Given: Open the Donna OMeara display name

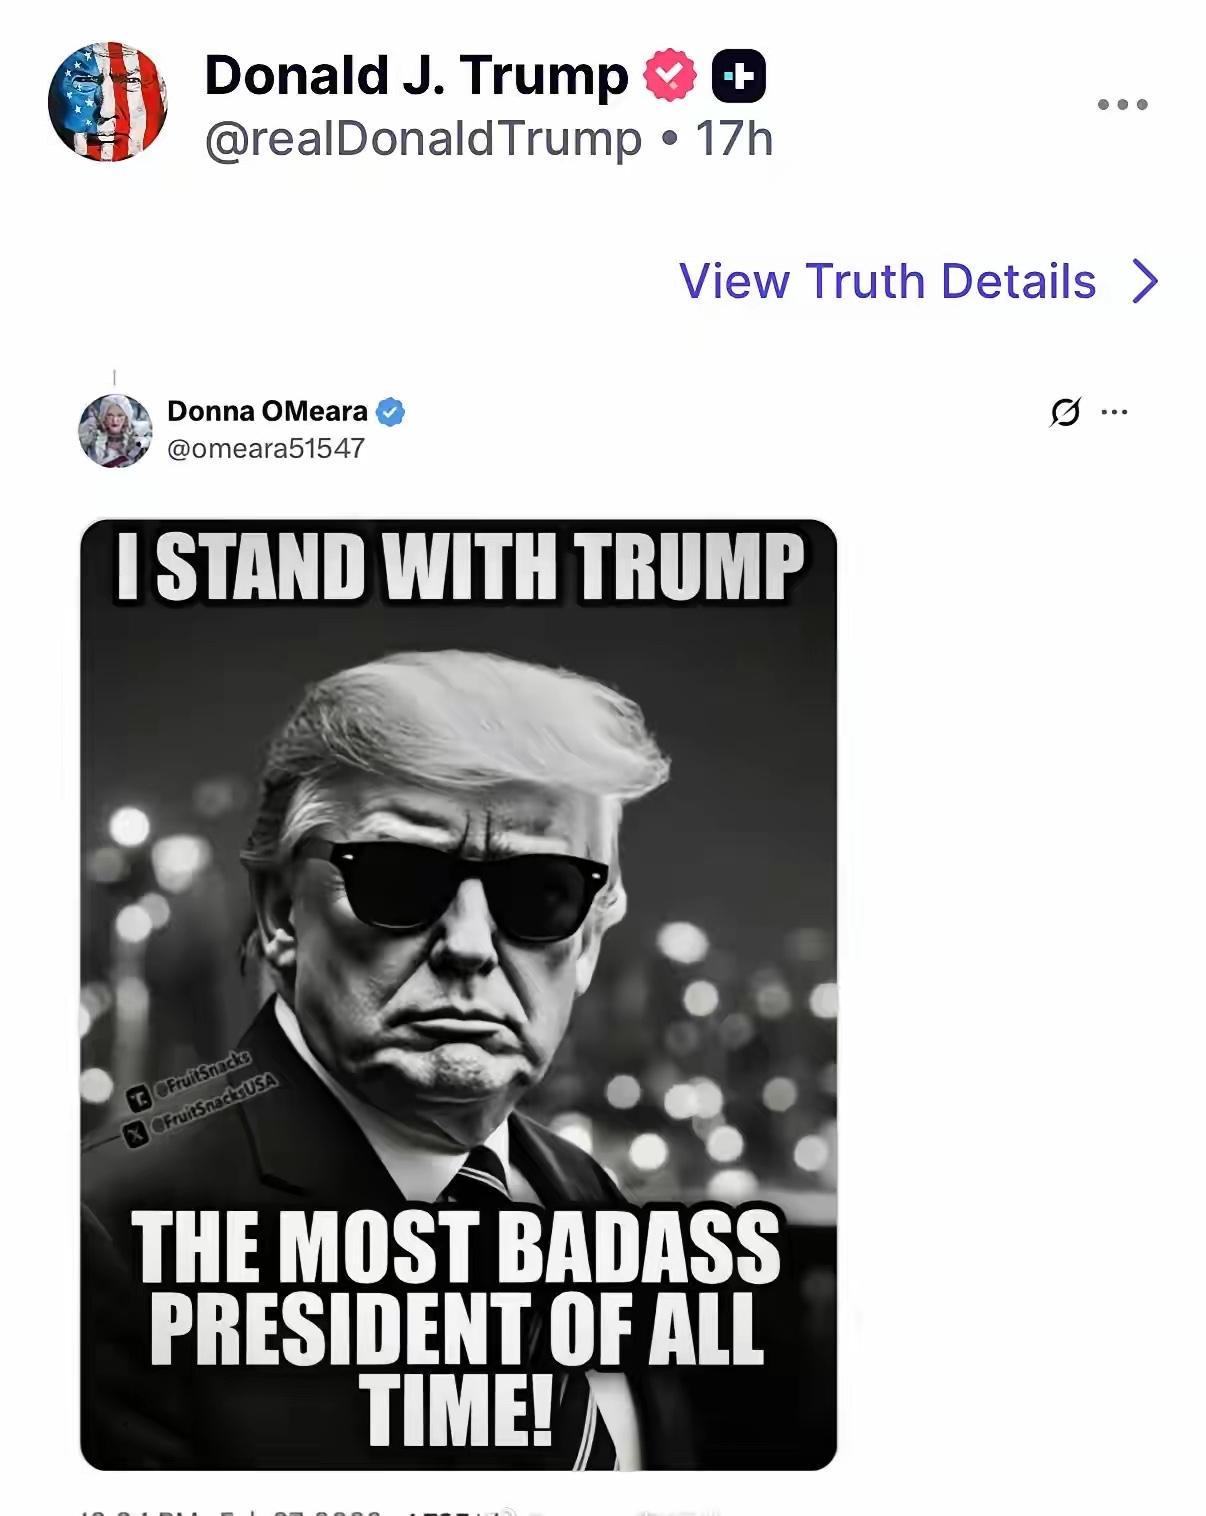Looking at the screenshot, I should tap(267, 411).
